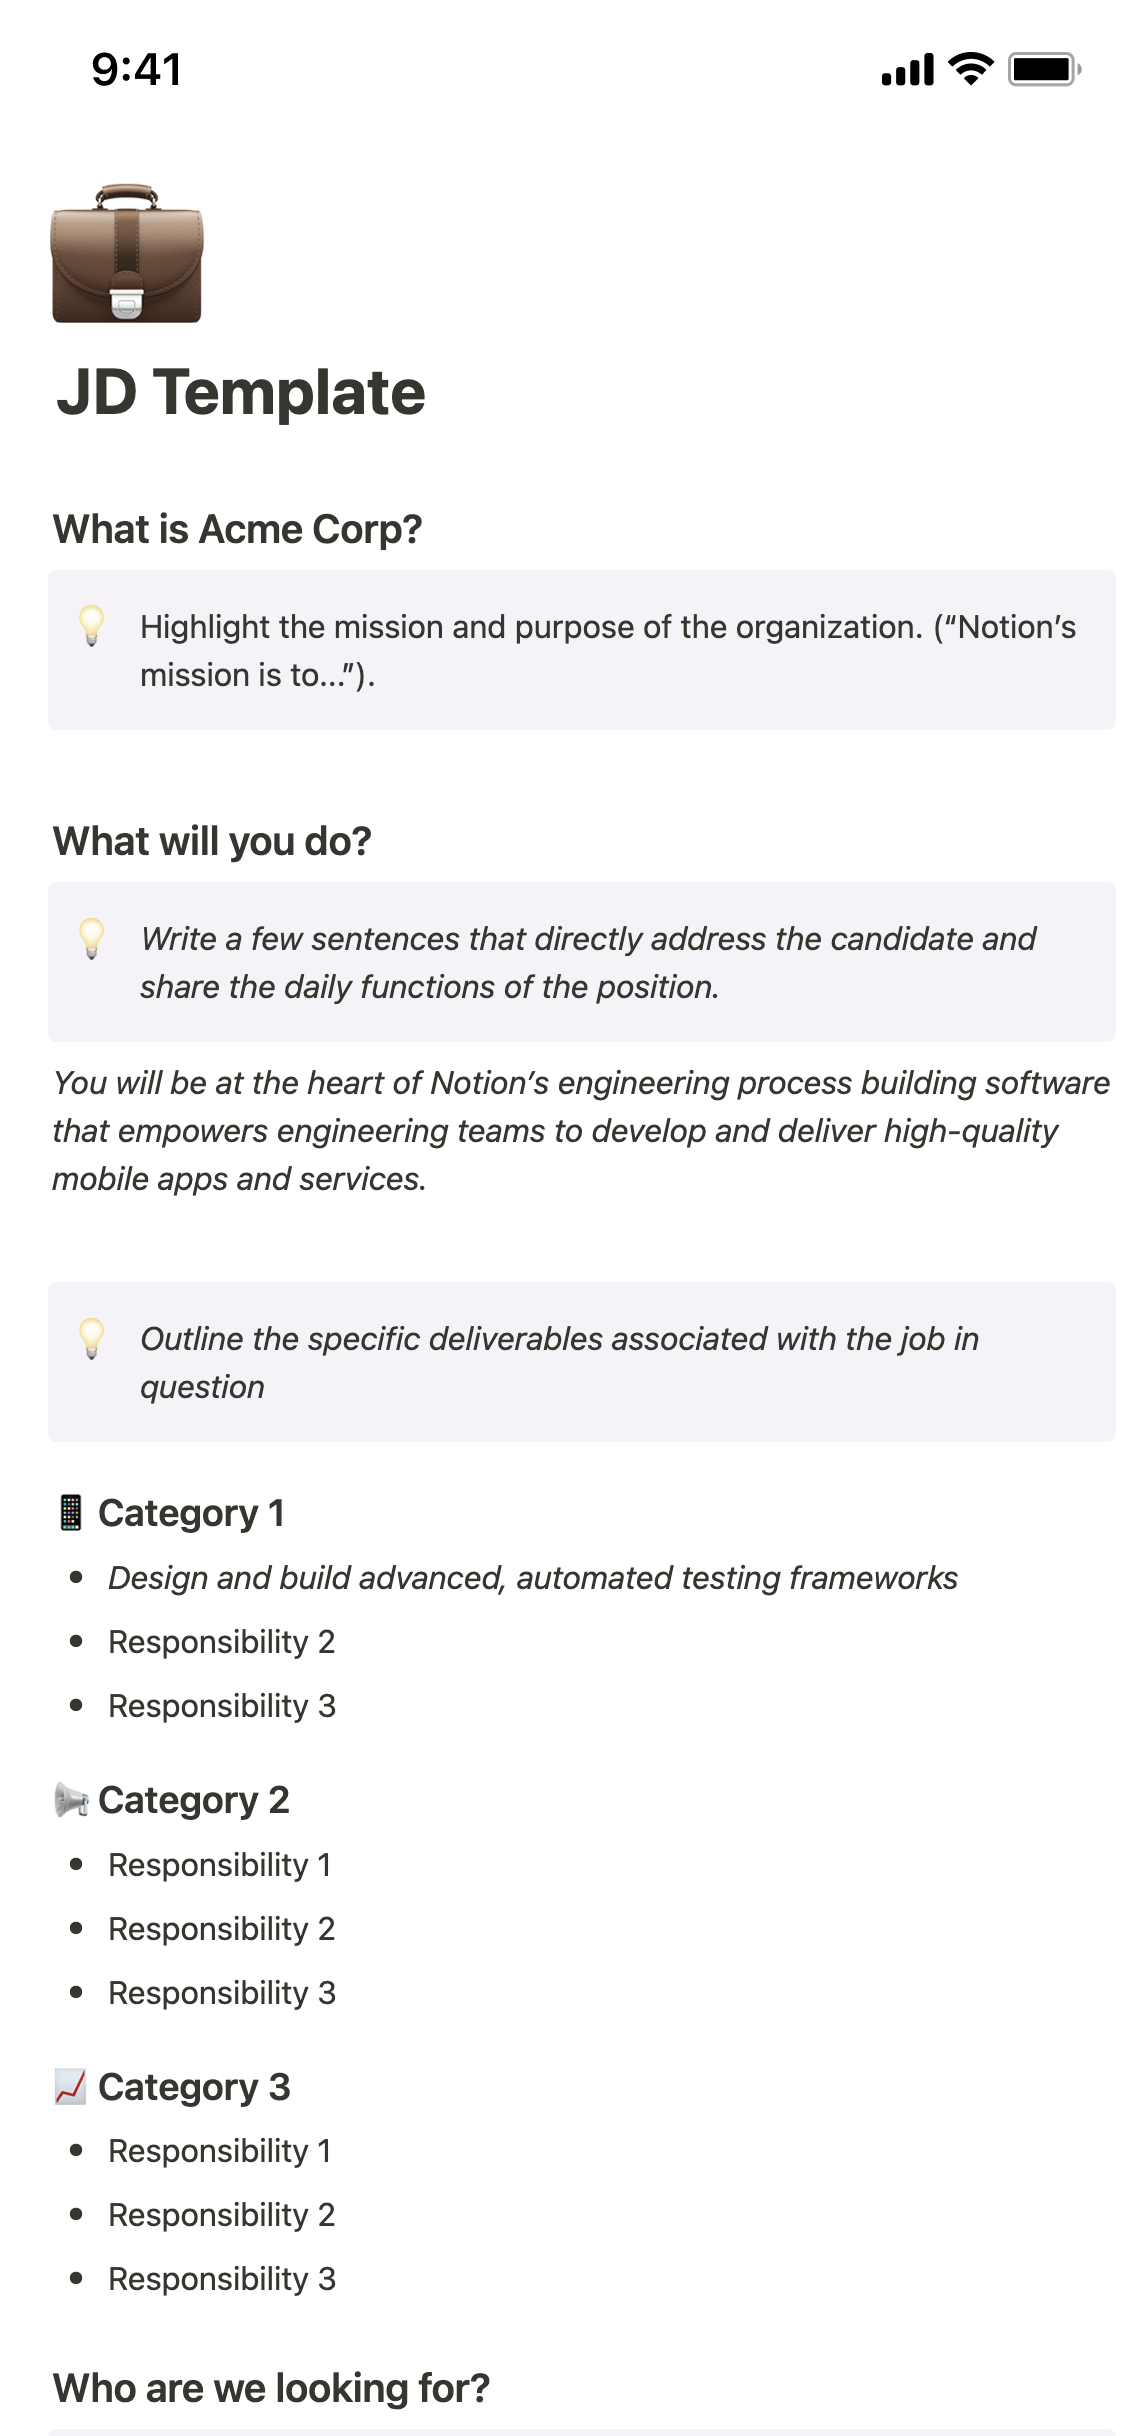Viewport: 1125px width, 2436px height.
Task: Tap the 'Design and build advanced' bullet
Action: pyautogui.click(x=532, y=1578)
